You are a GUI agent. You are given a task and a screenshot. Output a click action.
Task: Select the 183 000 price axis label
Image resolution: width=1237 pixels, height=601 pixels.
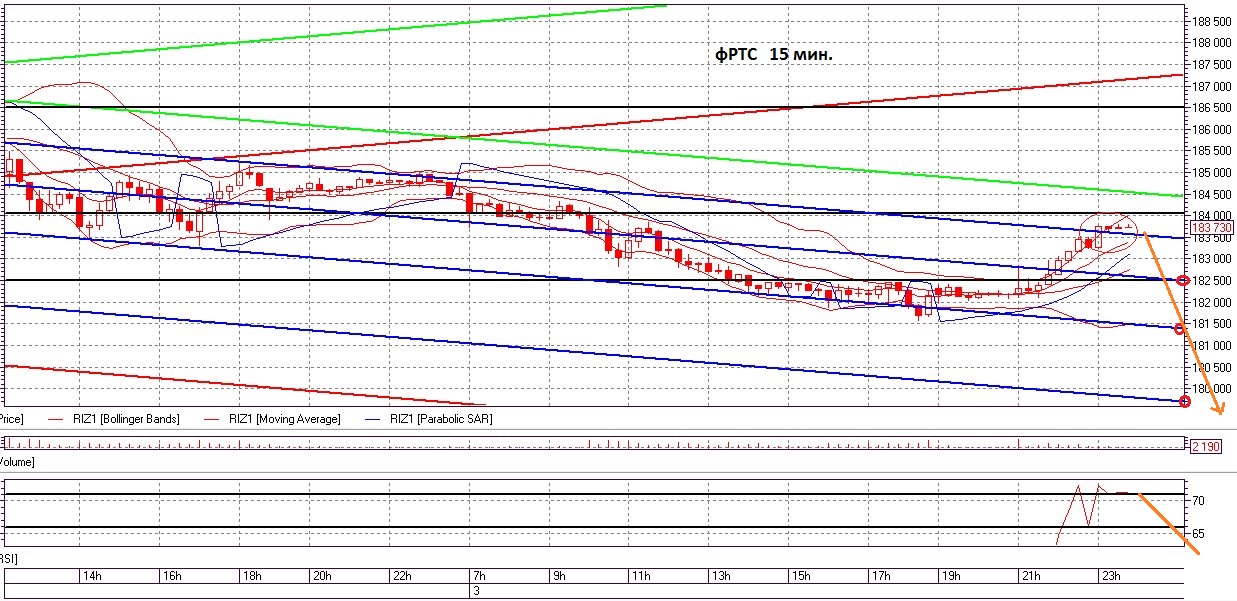click(x=1210, y=259)
